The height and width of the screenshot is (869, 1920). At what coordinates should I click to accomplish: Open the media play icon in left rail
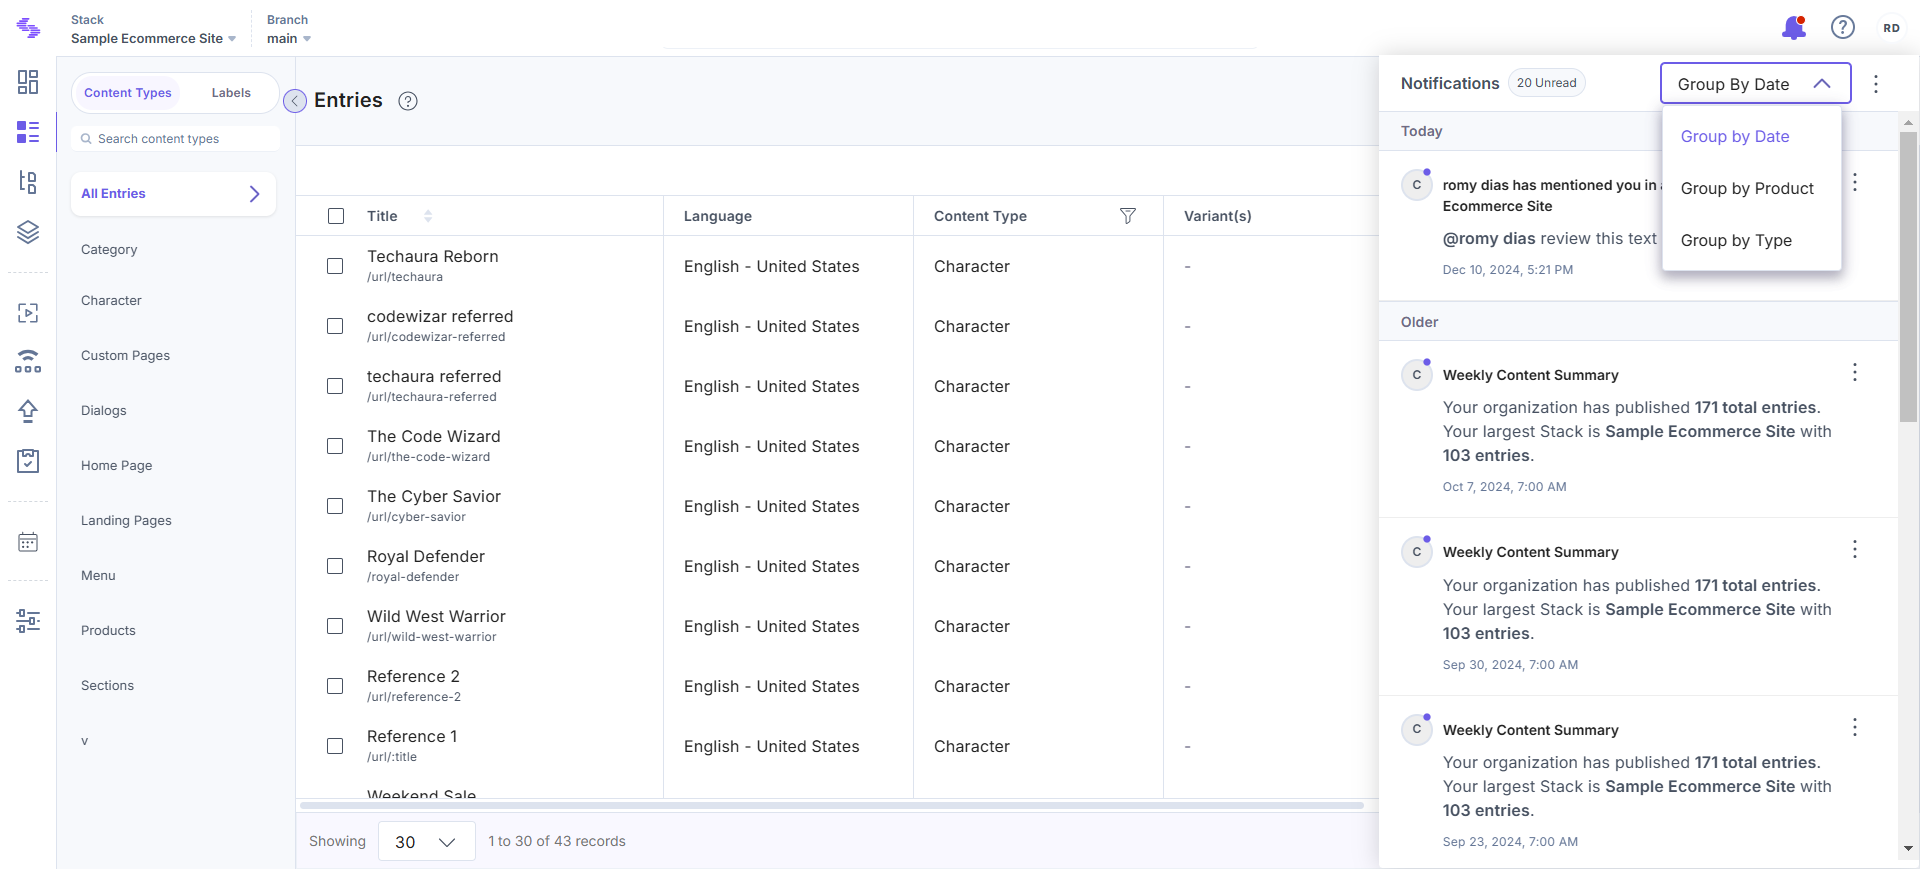(x=28, y=313)
